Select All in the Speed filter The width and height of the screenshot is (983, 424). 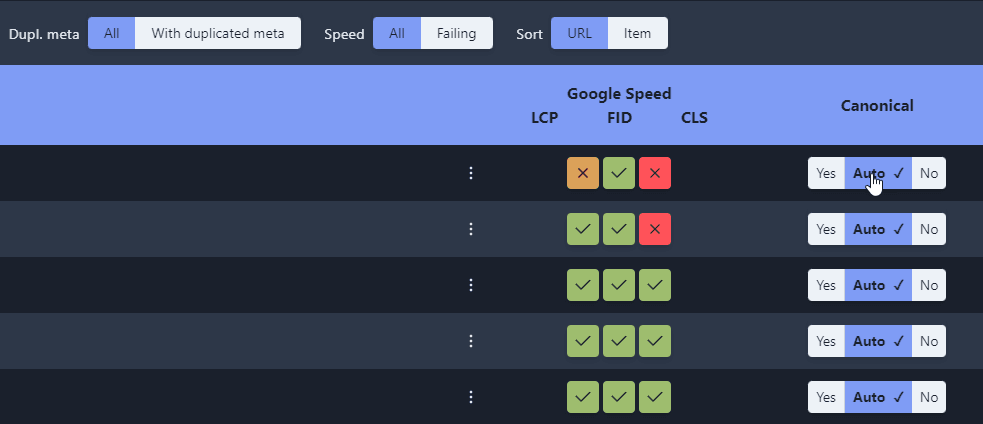pos(397,33)
